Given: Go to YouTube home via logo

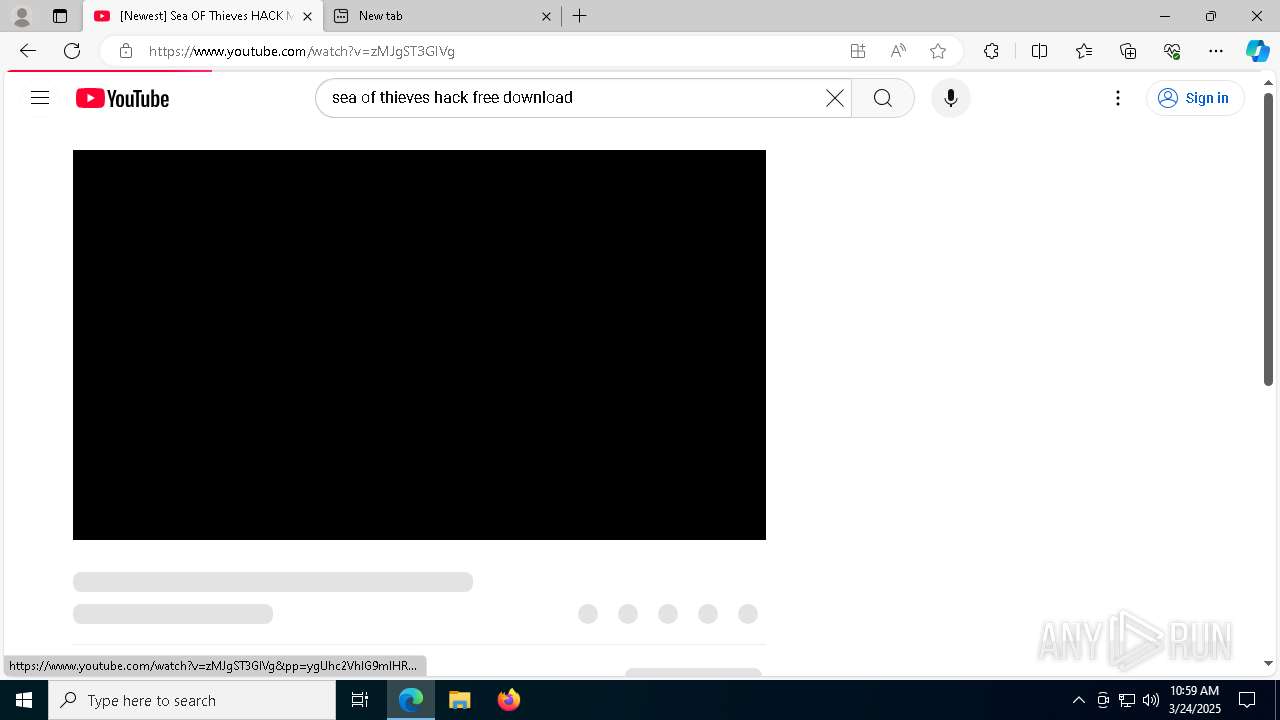Looking at the screenshot, I should click(122, 98).
